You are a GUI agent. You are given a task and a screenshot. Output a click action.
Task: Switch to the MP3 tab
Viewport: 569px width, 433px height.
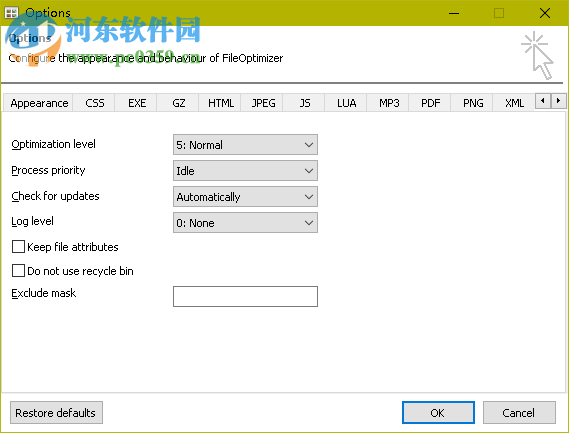(x=389, y=103)
